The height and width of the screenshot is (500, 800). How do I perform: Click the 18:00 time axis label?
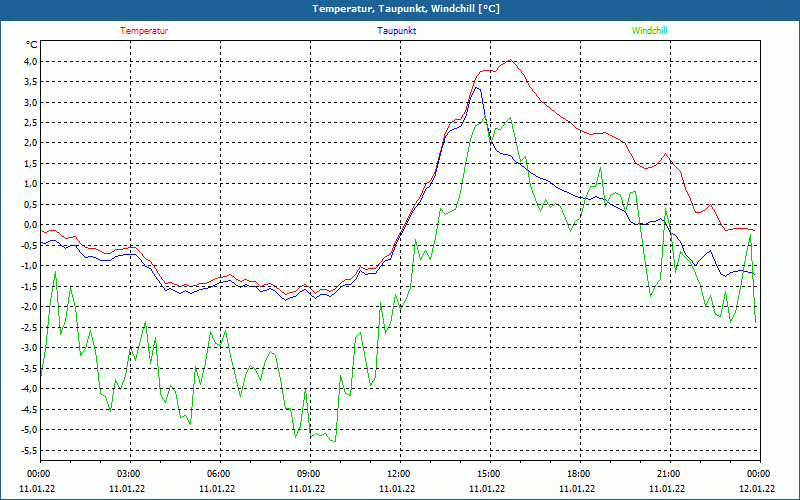click(x=578, y=474)
